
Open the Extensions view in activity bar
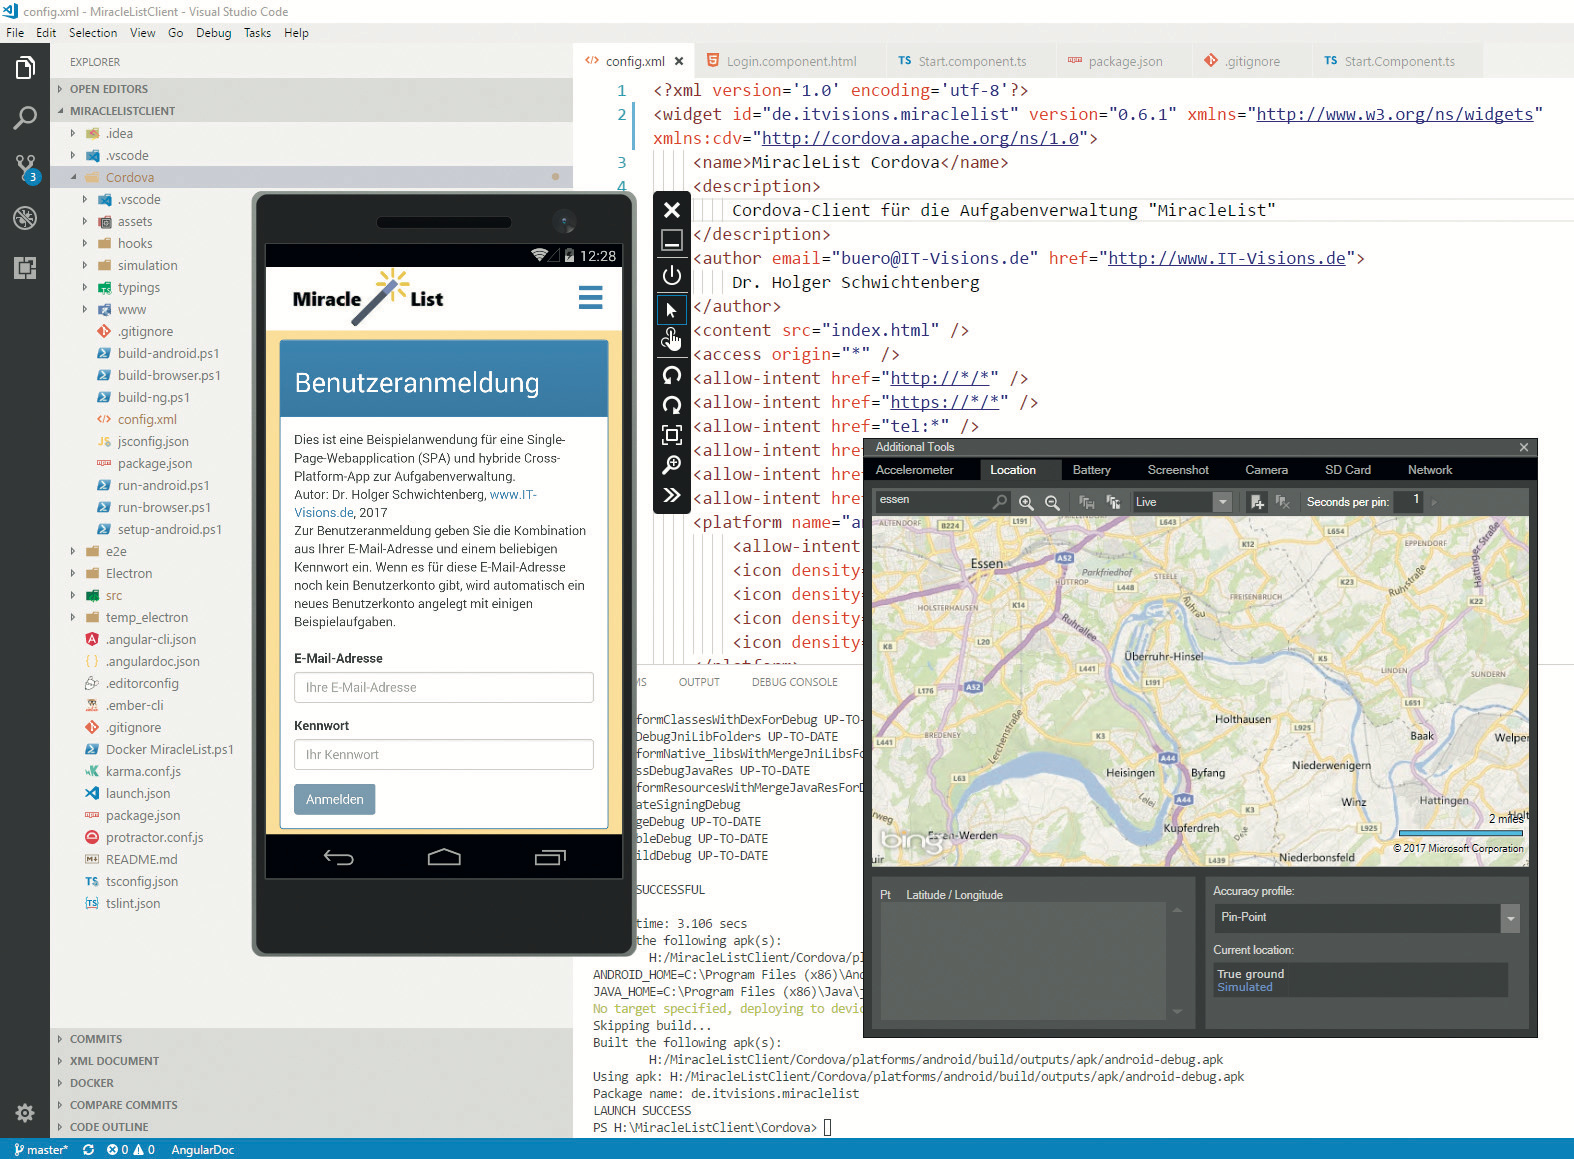point(25,267)
